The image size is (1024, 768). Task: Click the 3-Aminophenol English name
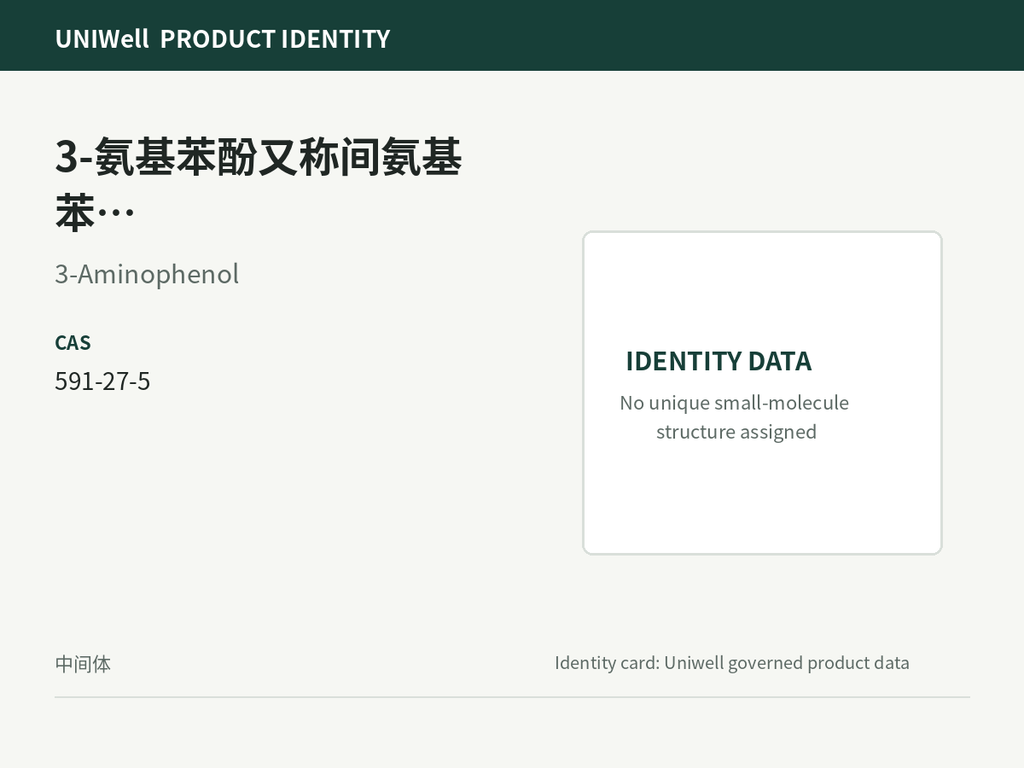pyautogui.click(x=147, y=274)
